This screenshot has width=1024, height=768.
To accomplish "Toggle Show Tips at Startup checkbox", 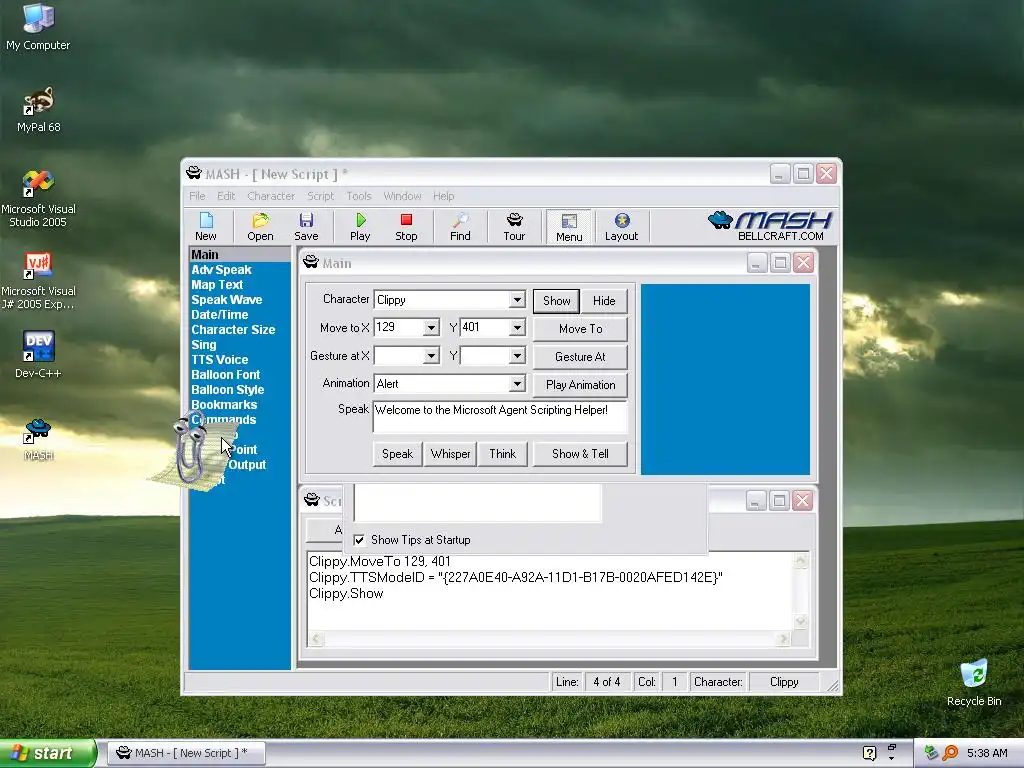I will pyautogui.click(x=359, y=540).
